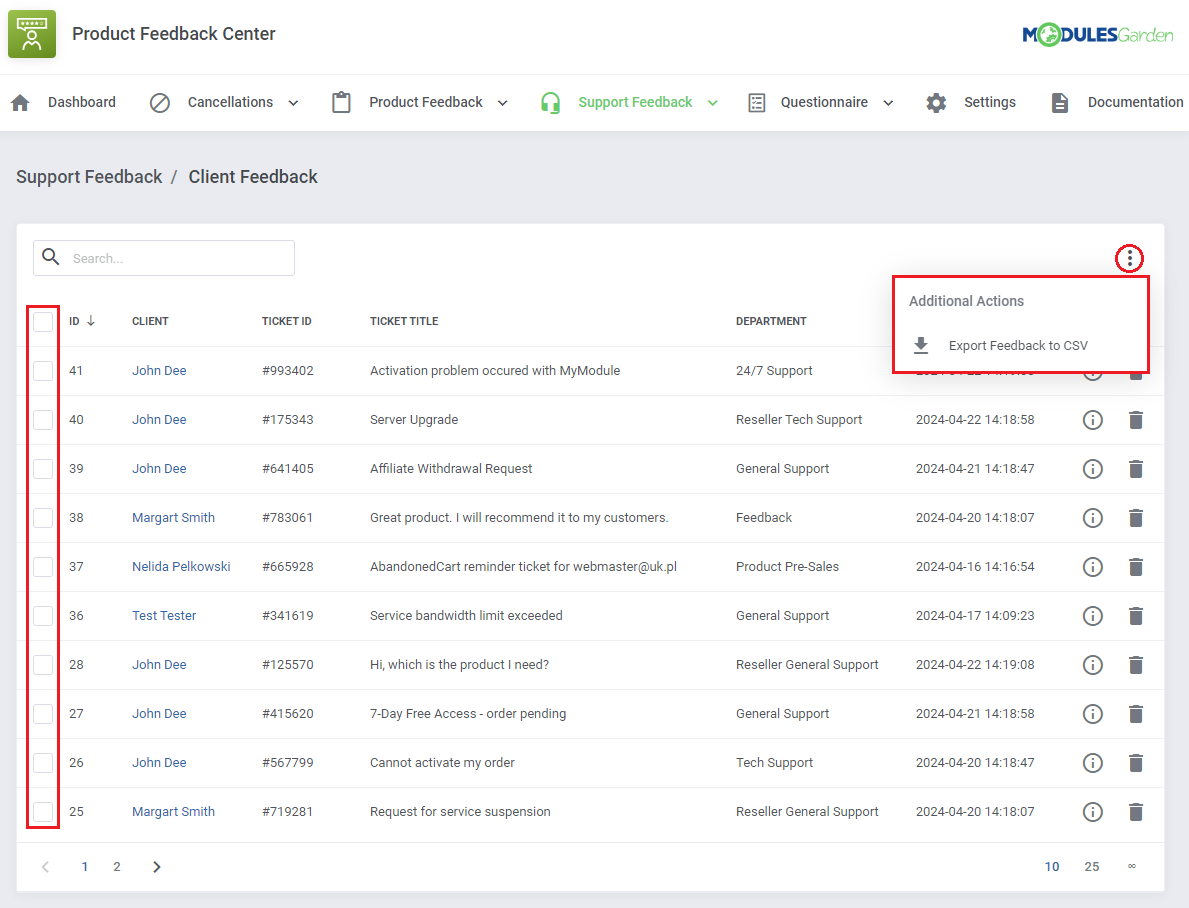Open the Documentation menu item
Viewport: 1189px width, 908px height.
click(x=1135, y=102)
